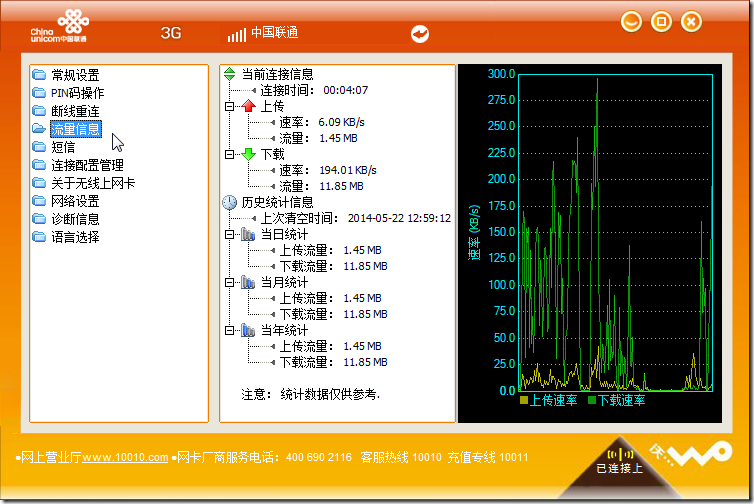Image resolution: width=754 pixels, height=504 pixels.
Task: Minimize the window with the round orange button
Action: click(631, 22)
